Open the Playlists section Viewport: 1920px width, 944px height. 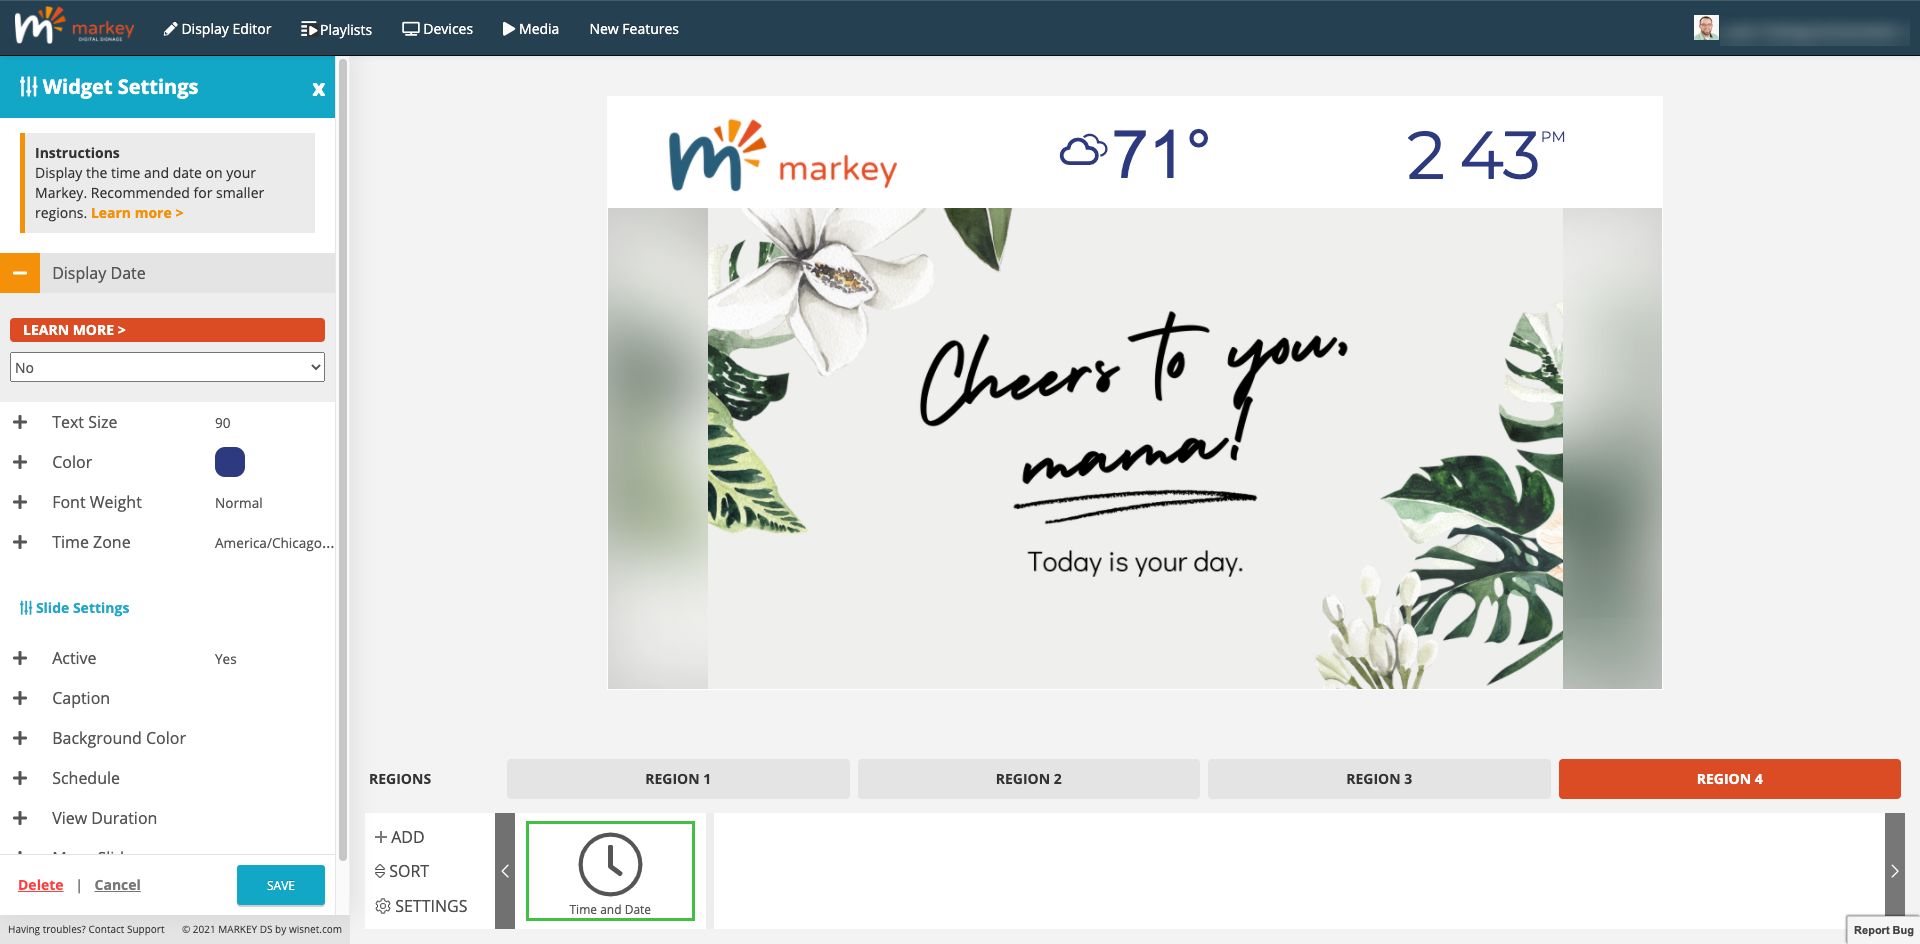click(x=307, y=28)
